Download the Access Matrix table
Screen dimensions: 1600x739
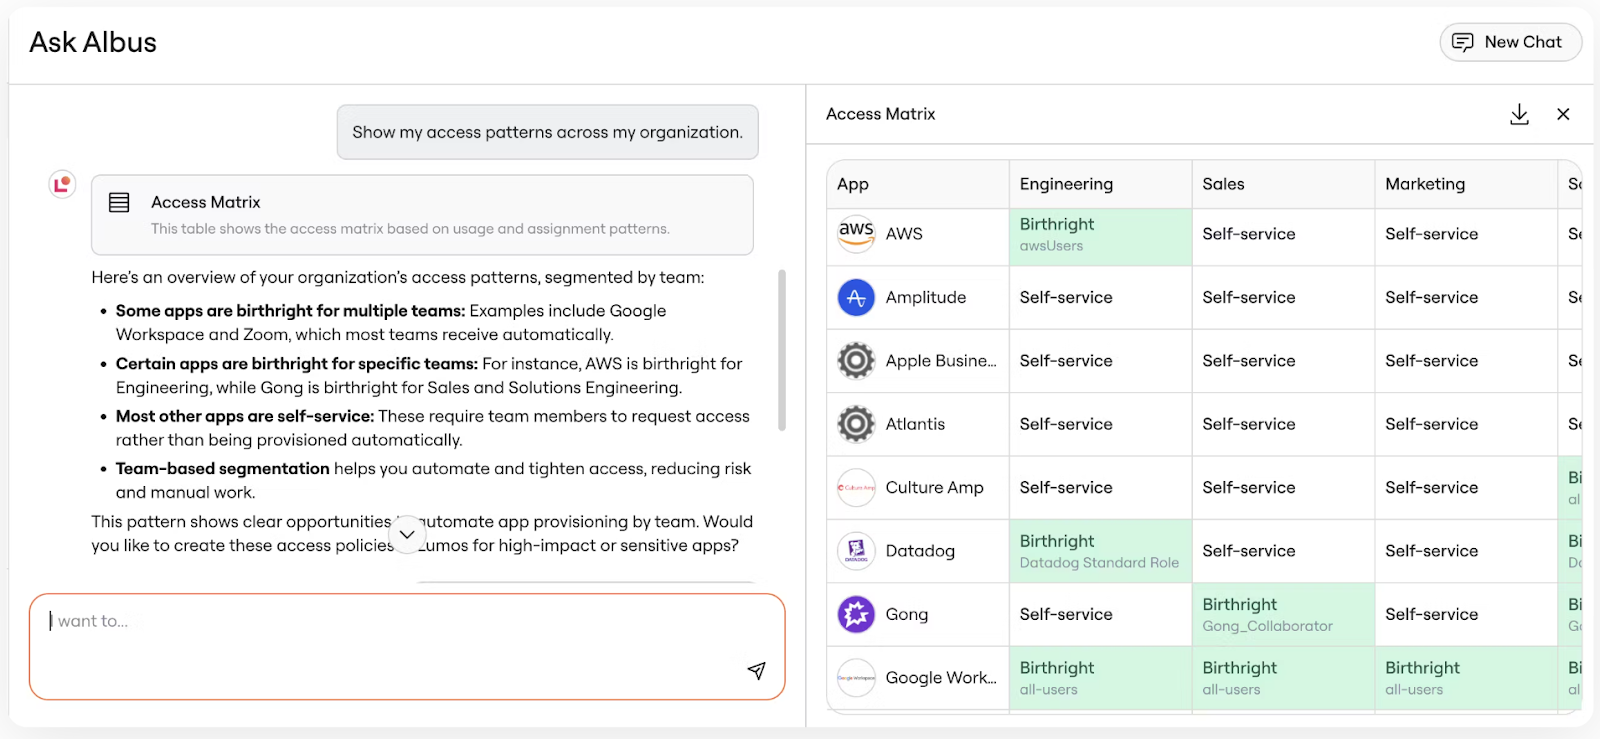(x=1519, y=114)
